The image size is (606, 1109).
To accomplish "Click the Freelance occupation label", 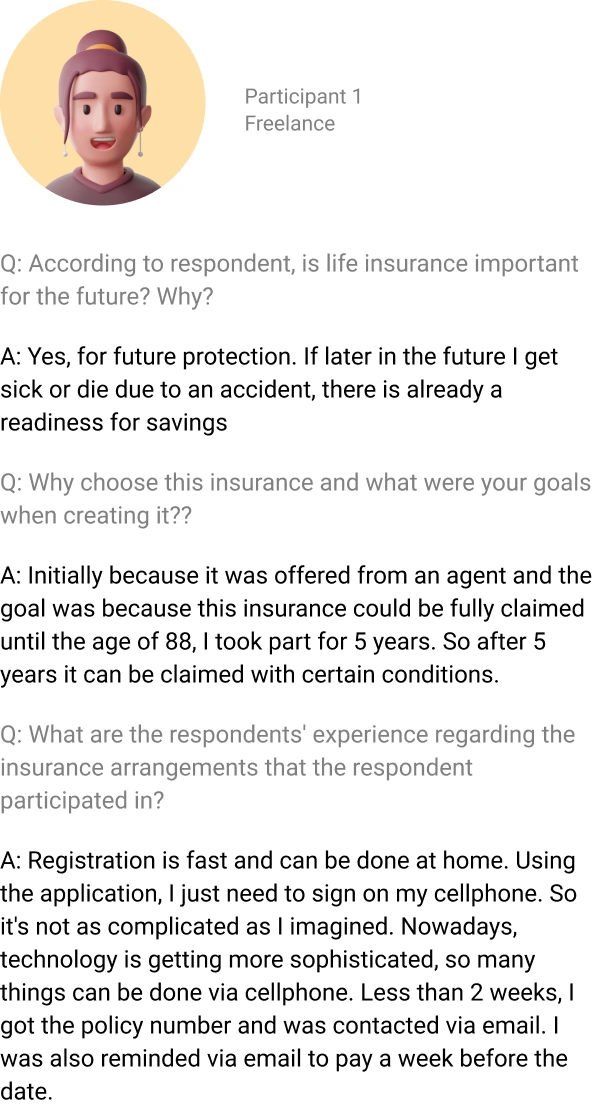I will pyautogui.click(x=289, y=123).
